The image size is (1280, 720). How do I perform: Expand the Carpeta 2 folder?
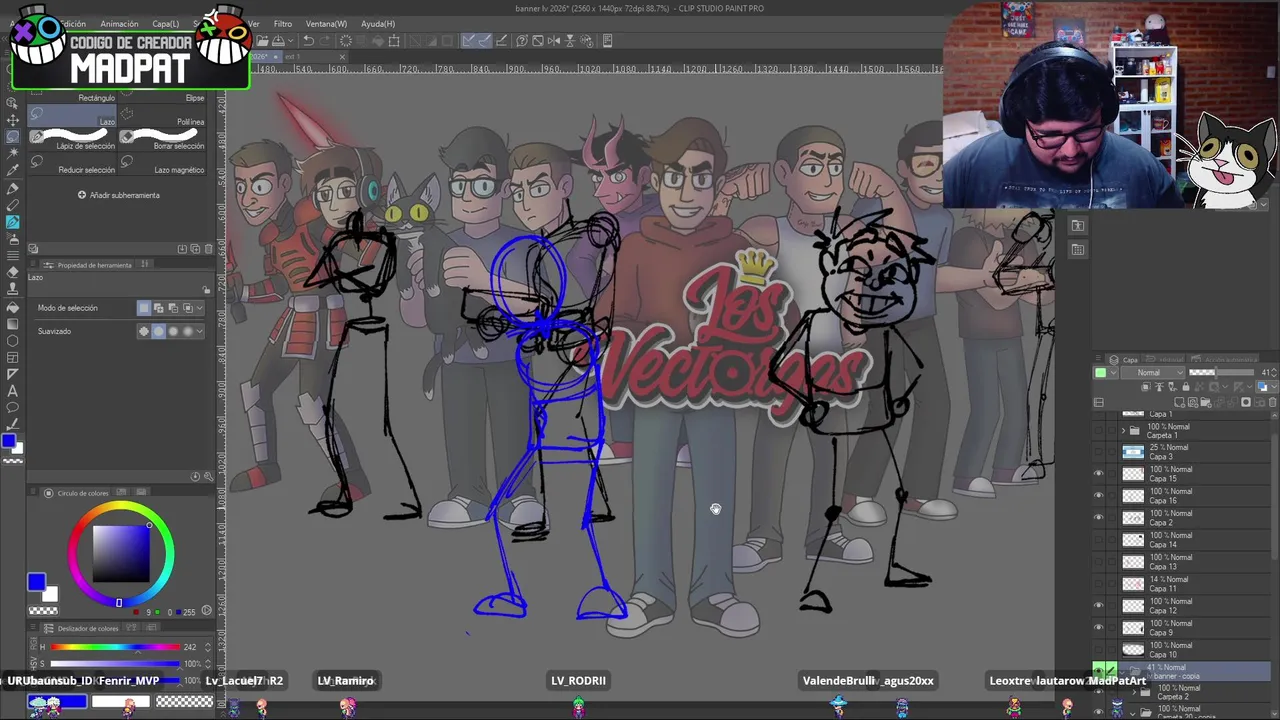[x=1134, y=693]
